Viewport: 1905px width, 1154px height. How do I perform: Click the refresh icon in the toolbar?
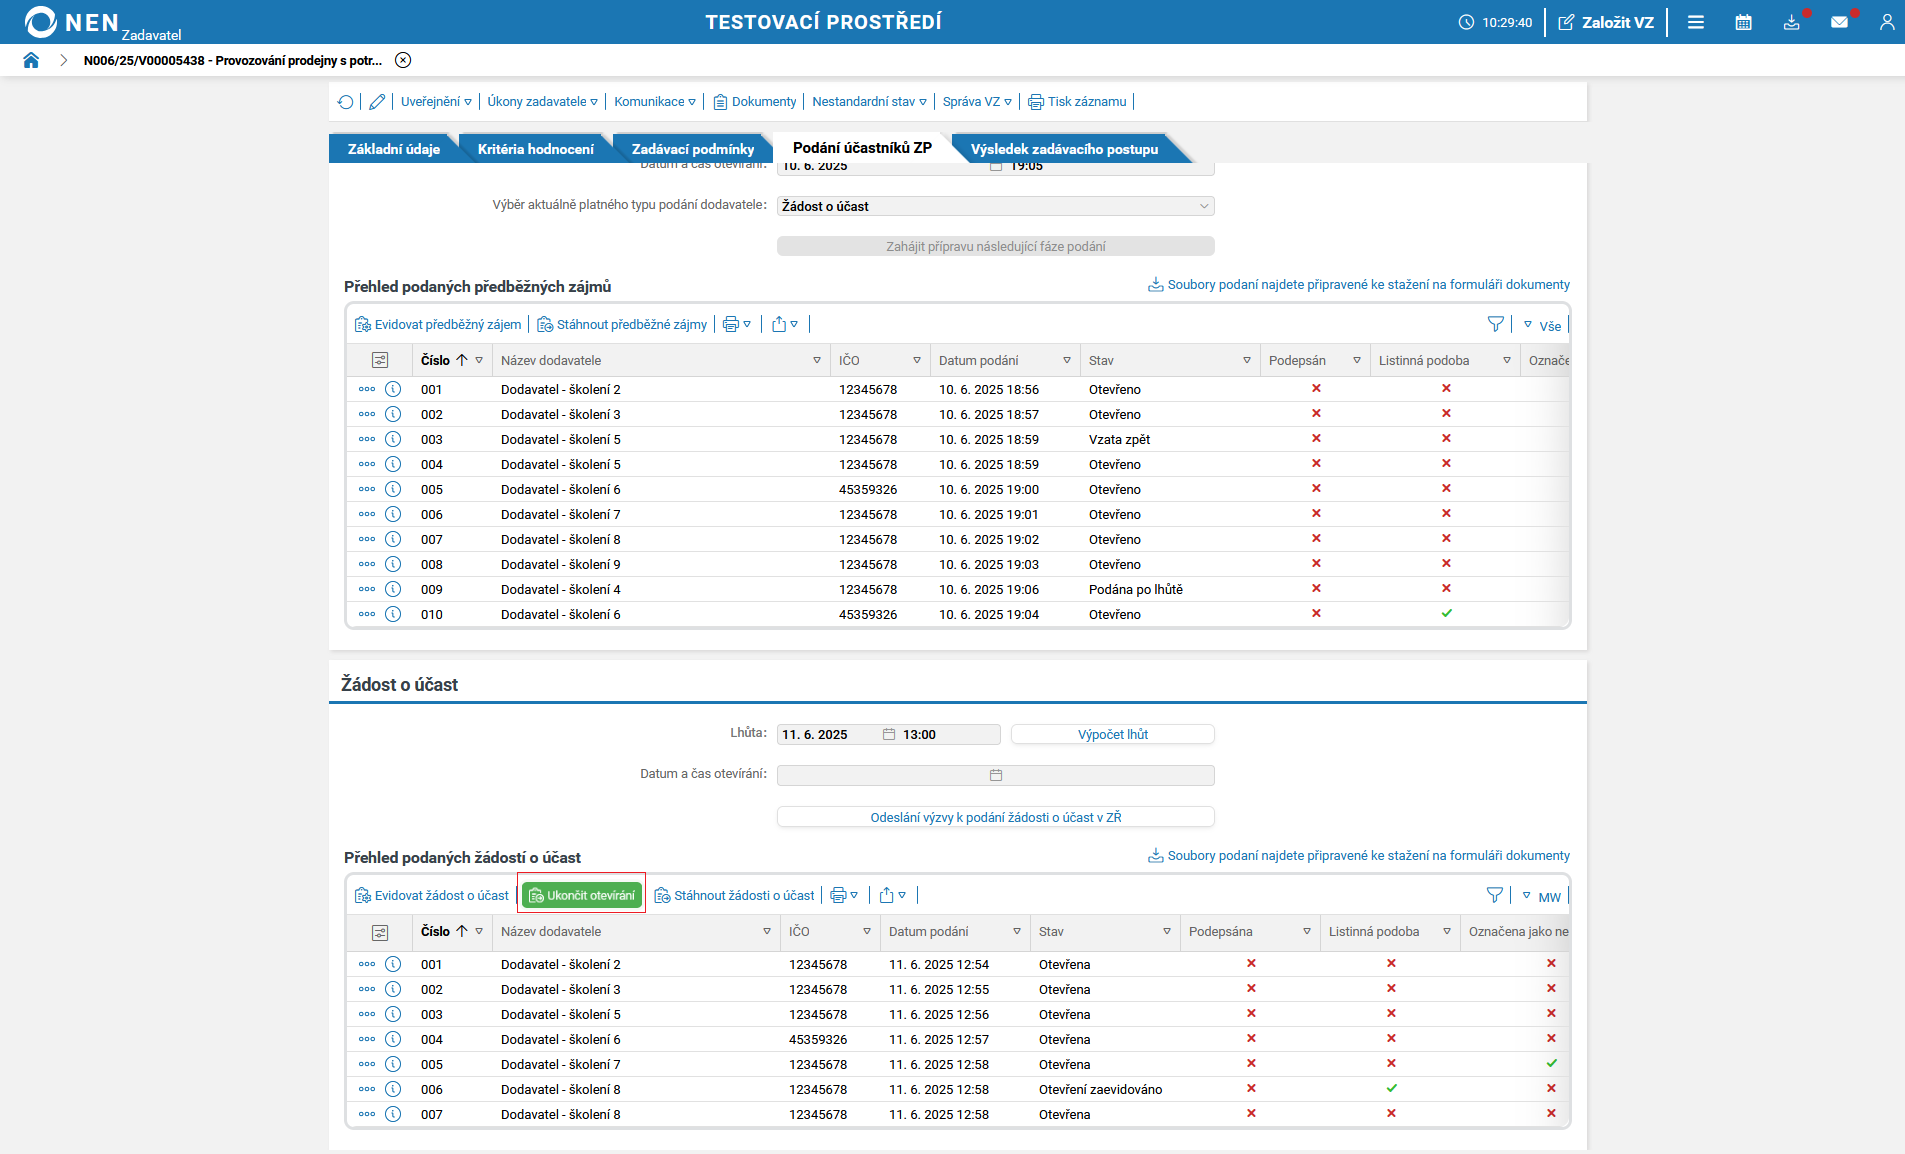(x=346, y=102)
